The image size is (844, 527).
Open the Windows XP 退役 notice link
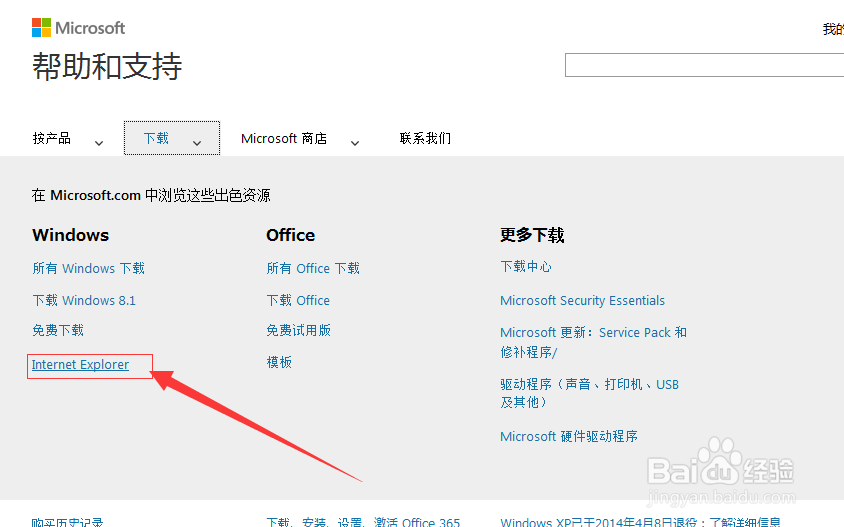pos(641,522)
